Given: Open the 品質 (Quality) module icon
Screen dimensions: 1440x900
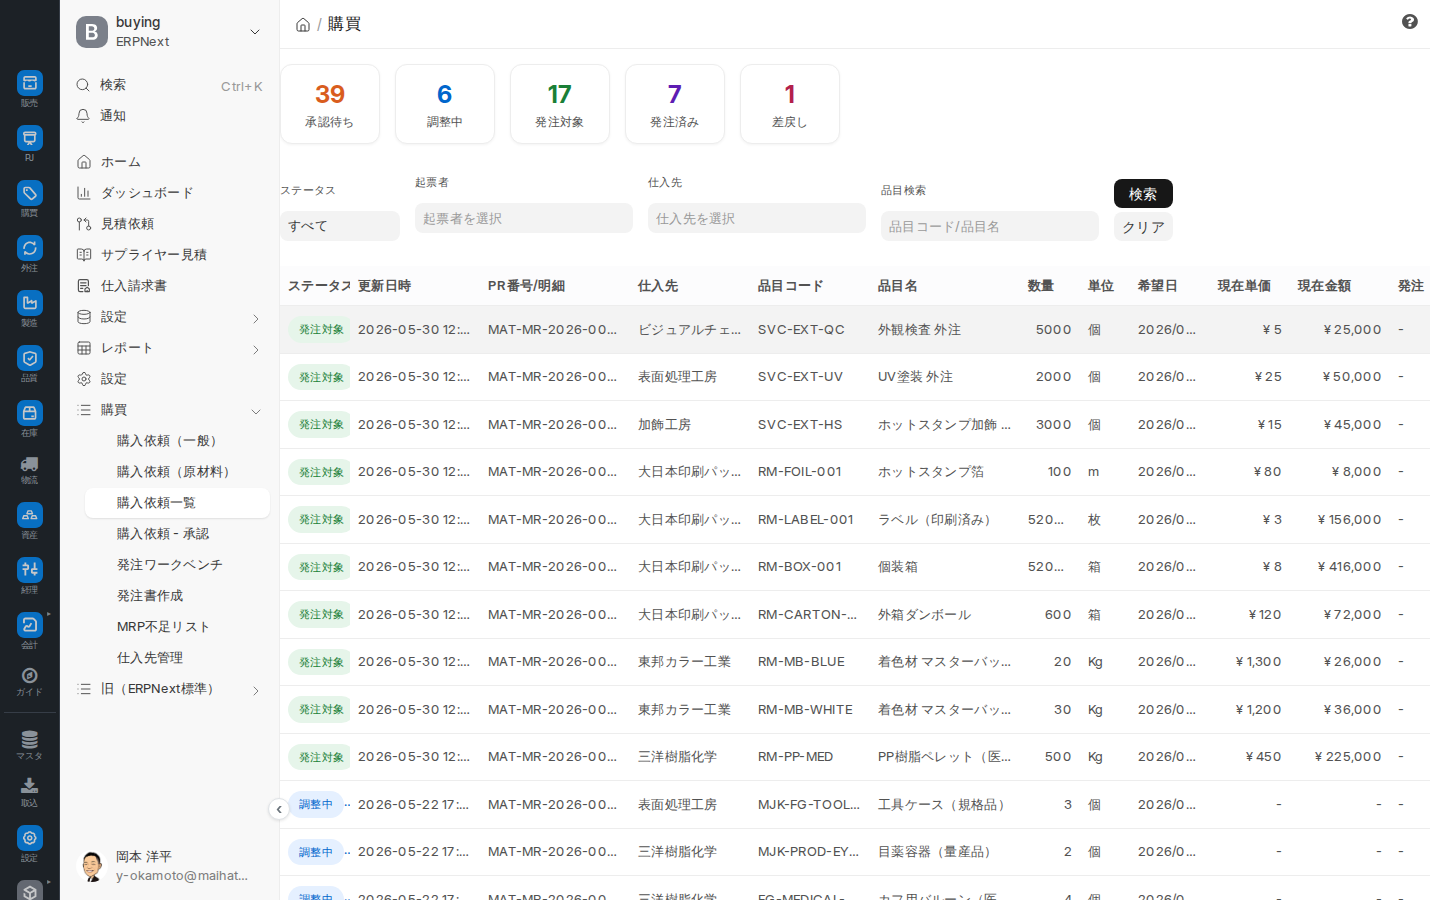Looking at the screenshot, I should click(29, 358).
